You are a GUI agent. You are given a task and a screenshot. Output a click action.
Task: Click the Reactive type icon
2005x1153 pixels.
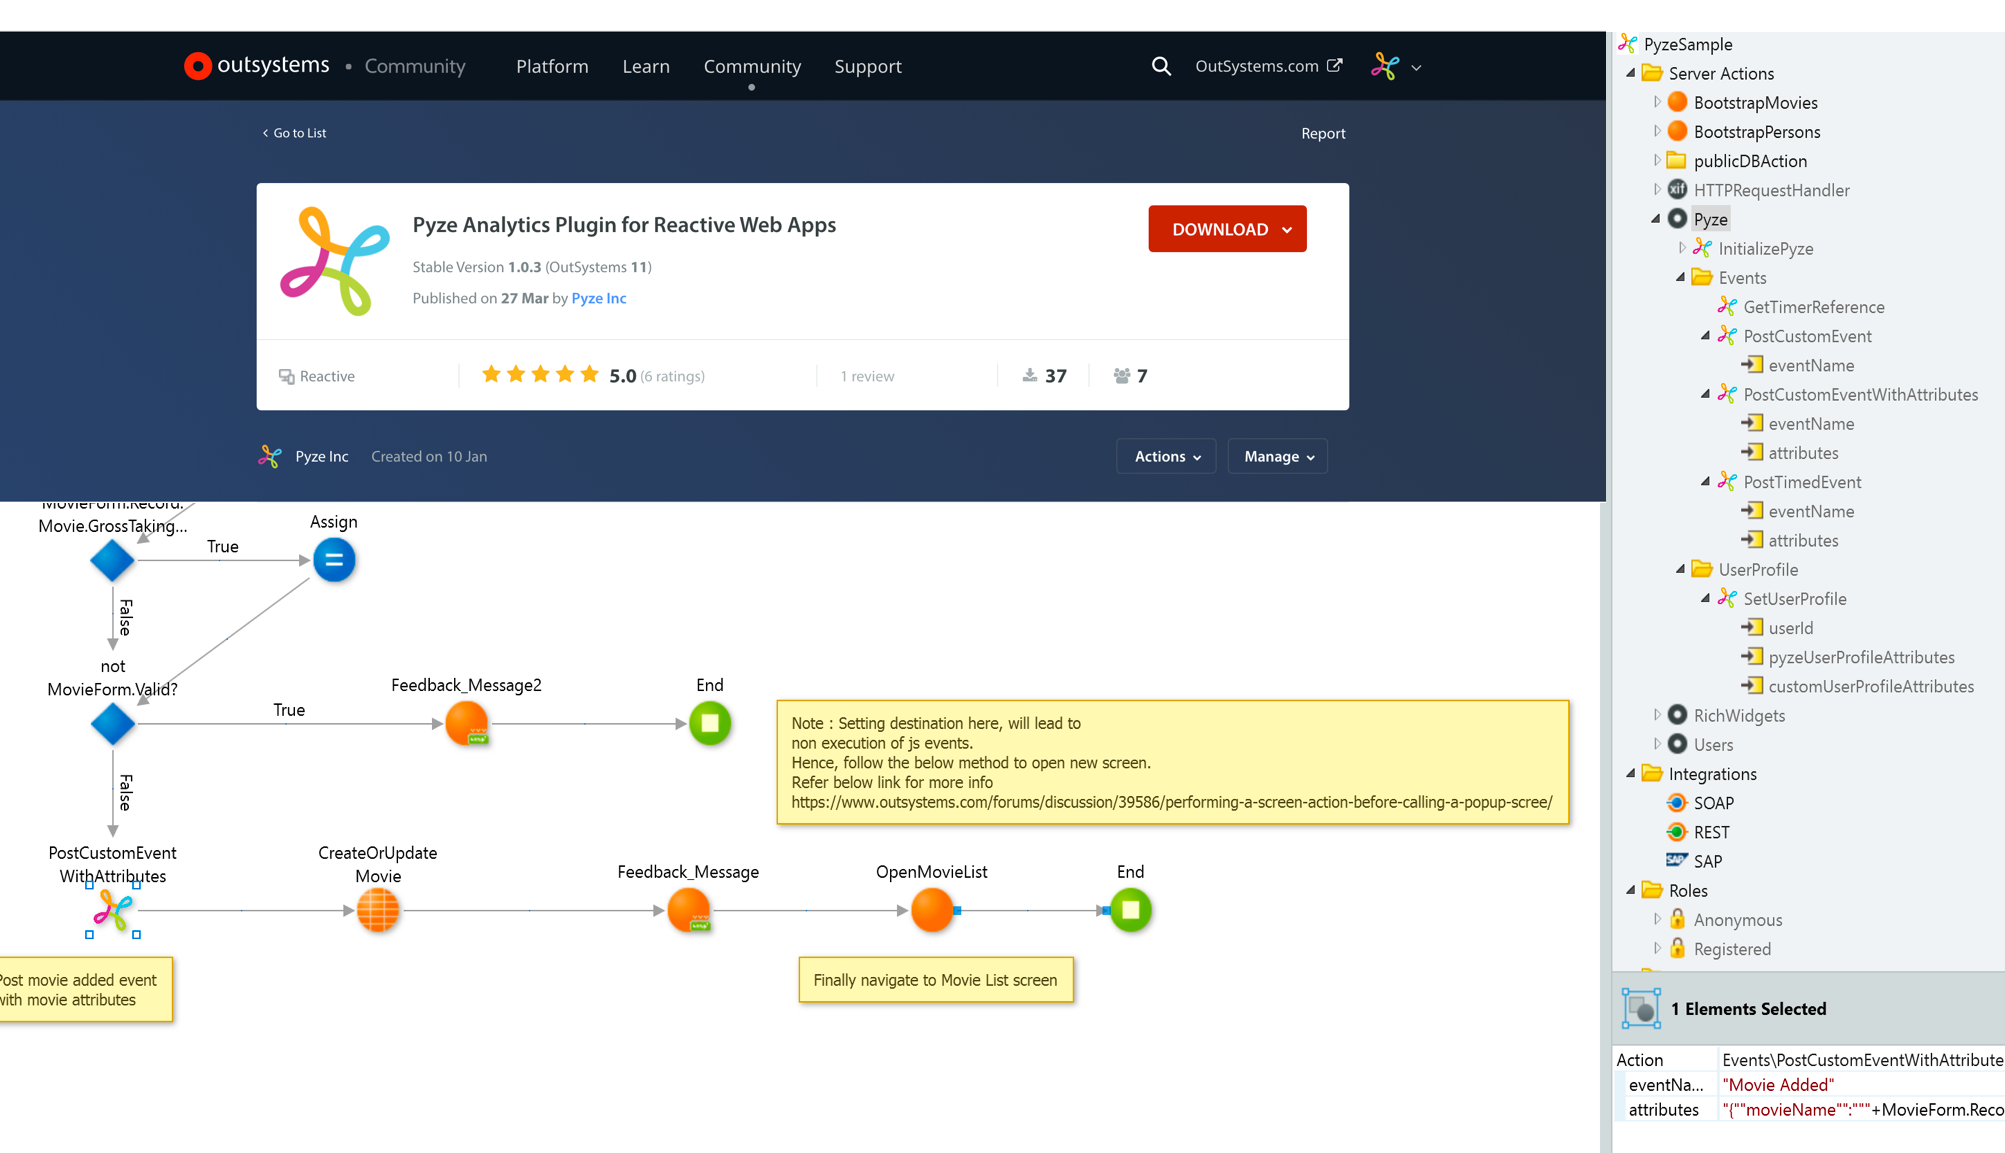286,376
